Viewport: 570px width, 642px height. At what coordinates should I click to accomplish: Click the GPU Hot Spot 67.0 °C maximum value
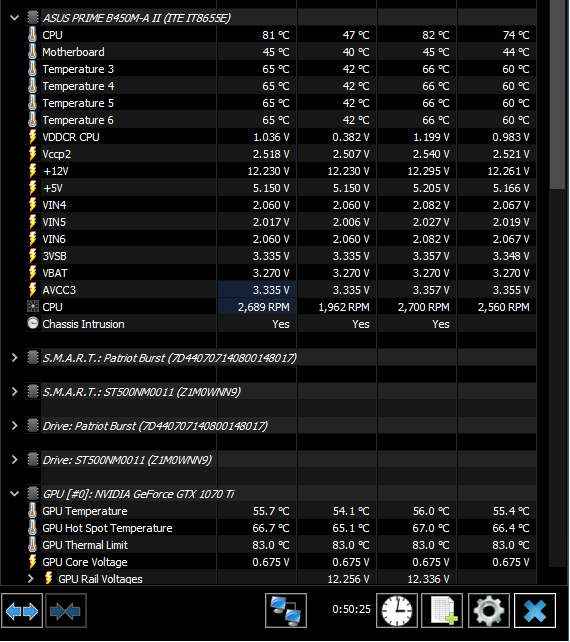pos(431,528)
